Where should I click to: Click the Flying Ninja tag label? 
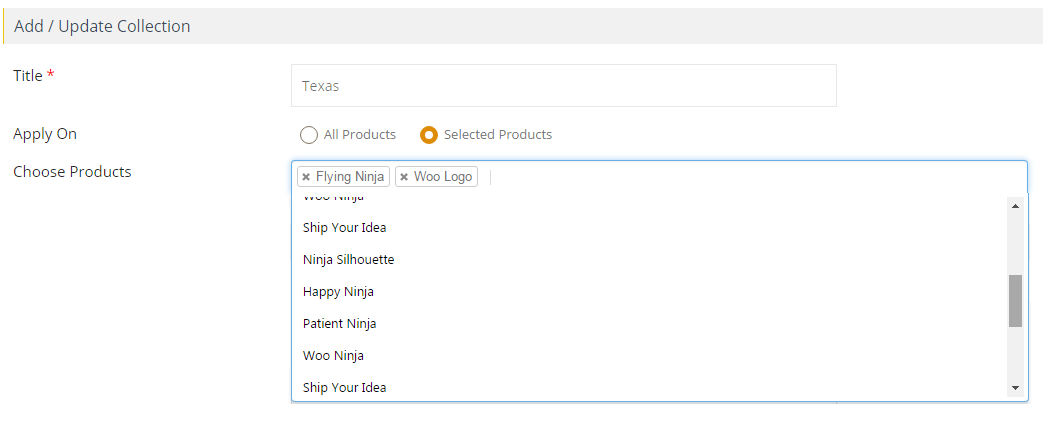350,177
